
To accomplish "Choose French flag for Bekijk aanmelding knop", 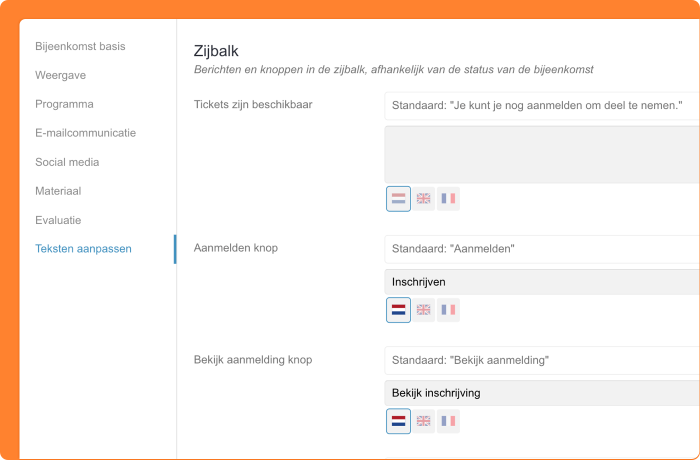I will (x=448, y=421).
